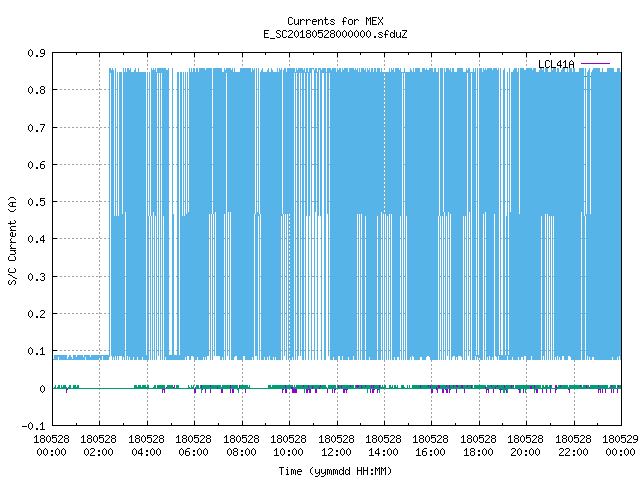Click the 0.3 y-axis tick label
The width and height of the screenshot is (640, 480).
[37, 277]
